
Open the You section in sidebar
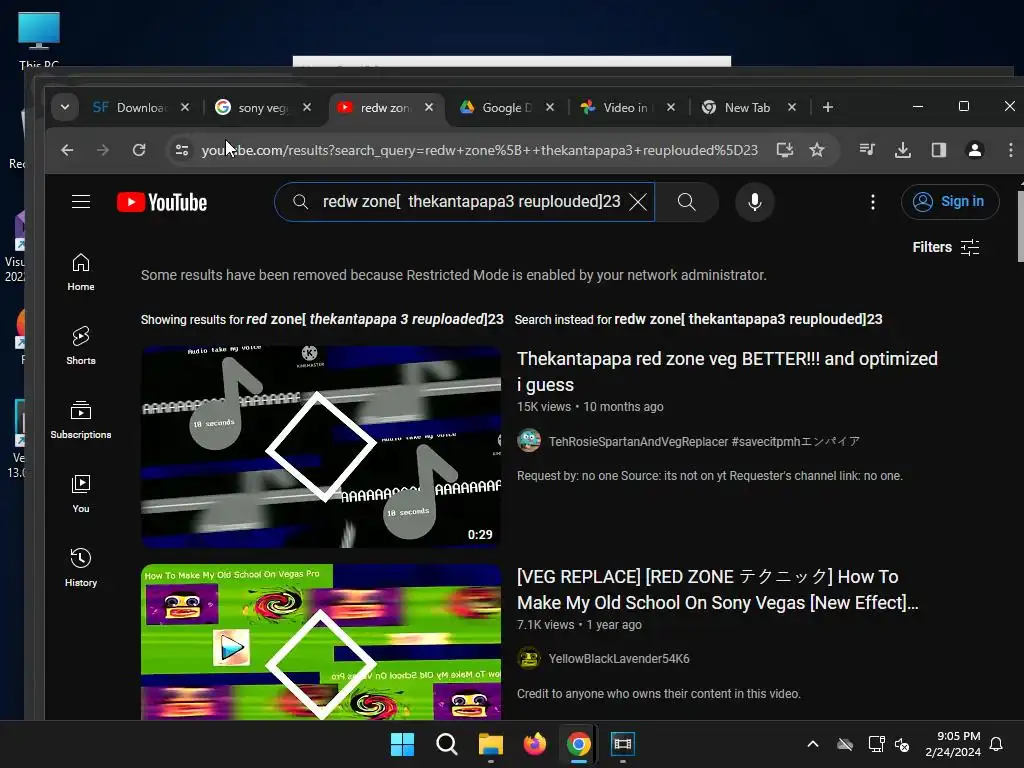click(81, 493)
